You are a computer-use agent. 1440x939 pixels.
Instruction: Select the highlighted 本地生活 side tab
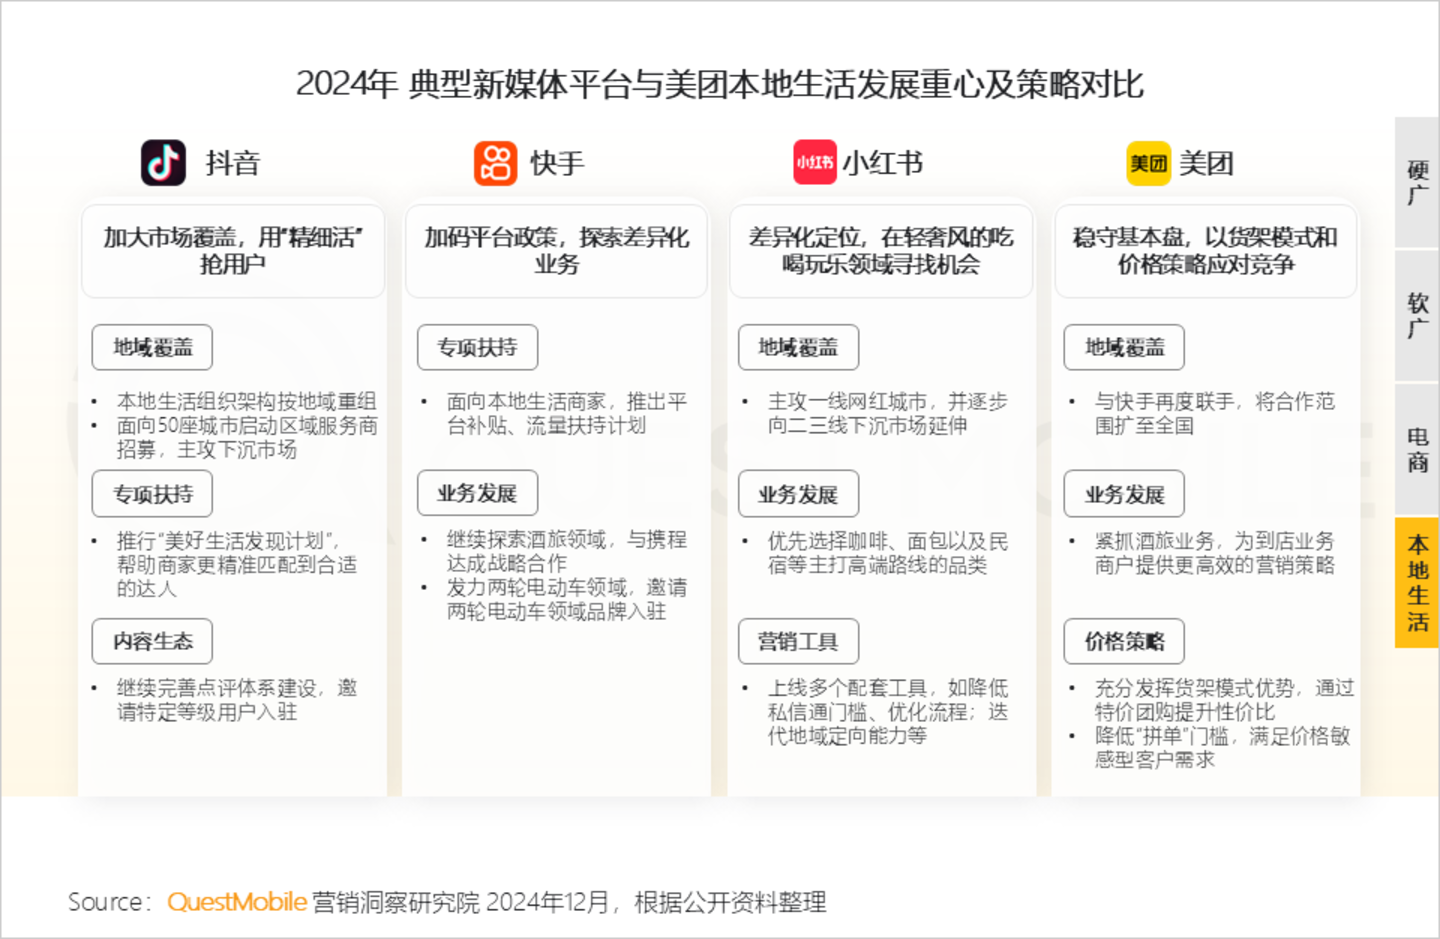(1417, 582)
